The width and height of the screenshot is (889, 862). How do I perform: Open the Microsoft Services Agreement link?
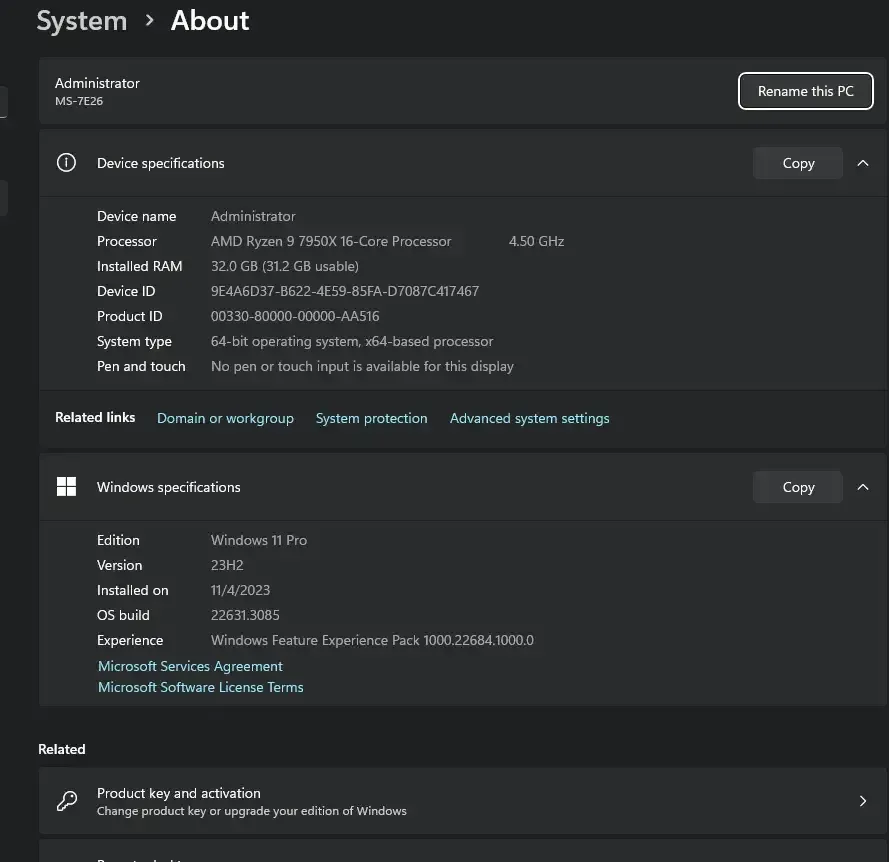point(190,666)
